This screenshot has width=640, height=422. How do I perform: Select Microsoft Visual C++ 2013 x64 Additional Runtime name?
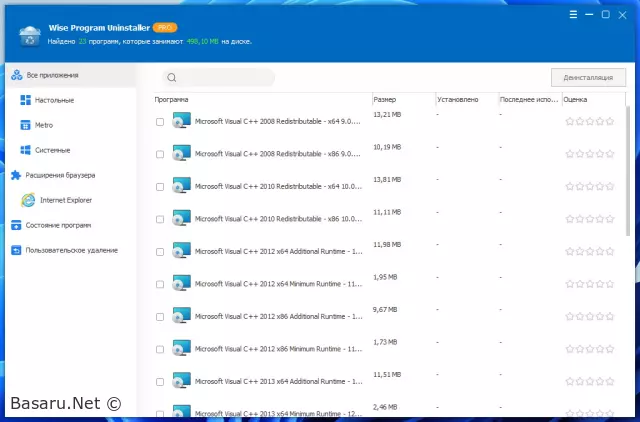[x=278, y=382]
